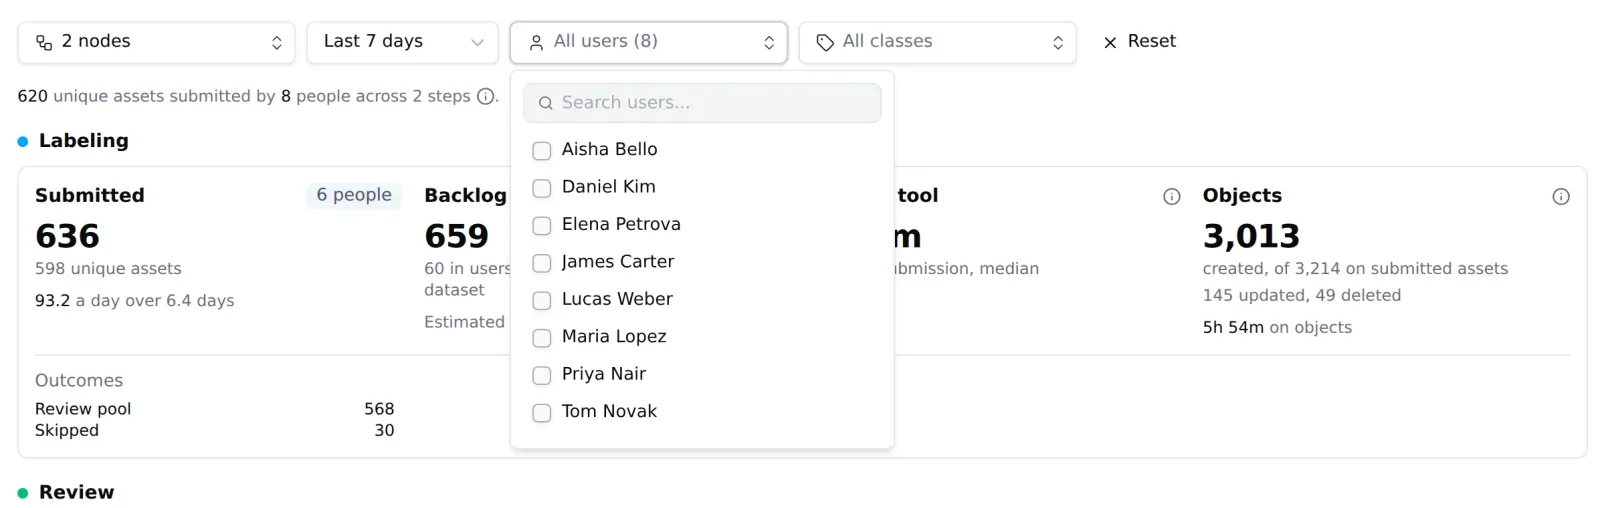This screenshot has height=508, width=1600.
Task: Click the magnifier icon in user search
Action: click(546, 103)
